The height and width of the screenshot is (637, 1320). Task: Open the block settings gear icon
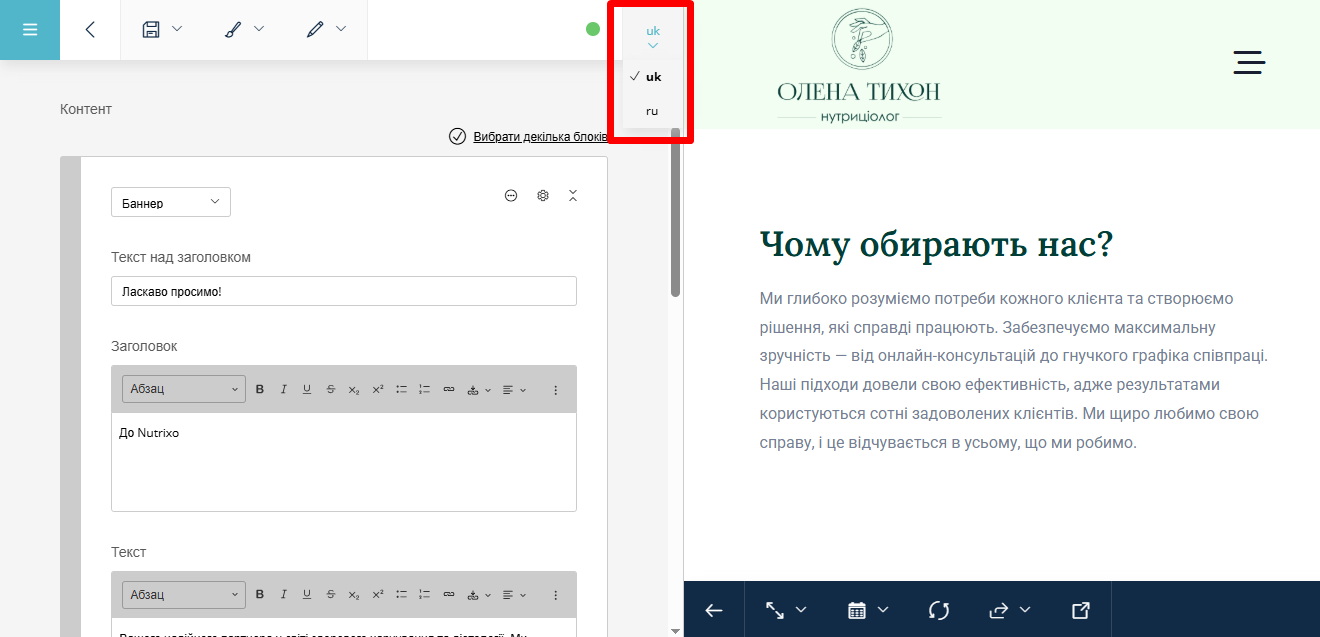543,196
